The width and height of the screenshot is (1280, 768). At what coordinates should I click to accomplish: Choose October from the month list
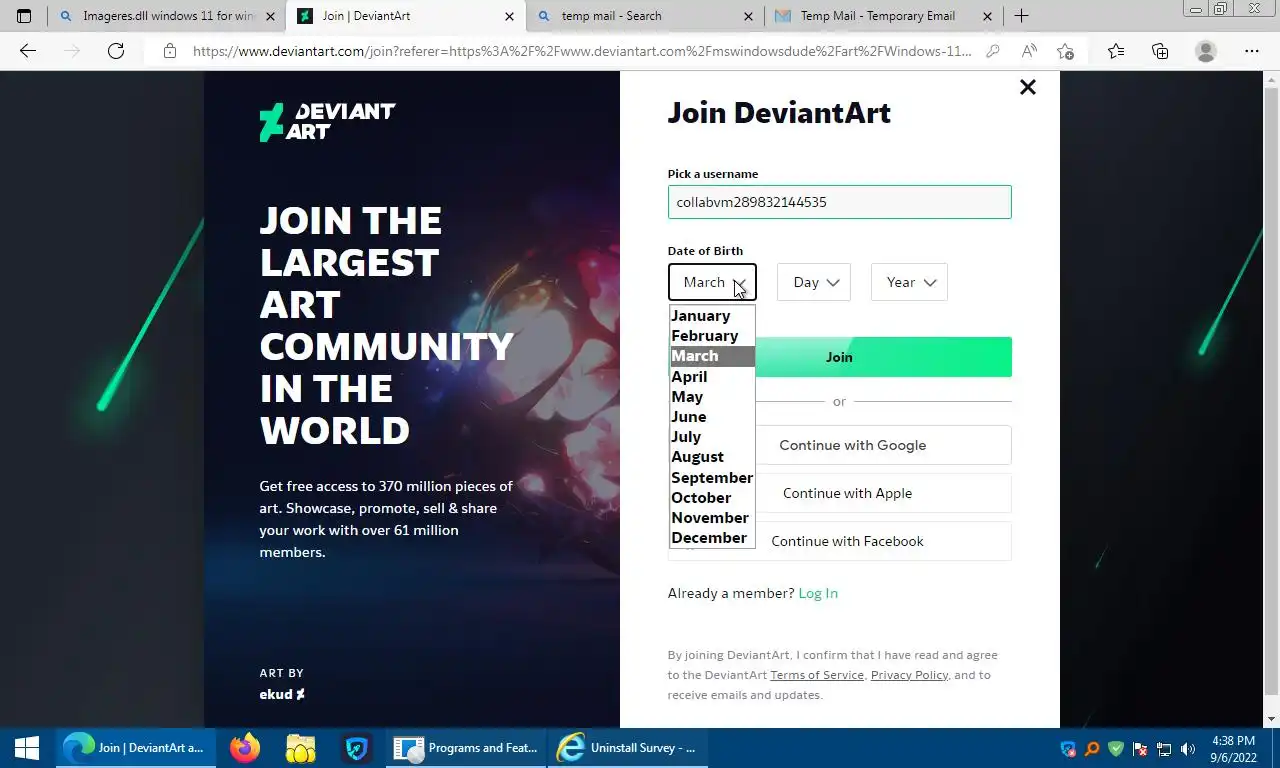click(712, 497)
